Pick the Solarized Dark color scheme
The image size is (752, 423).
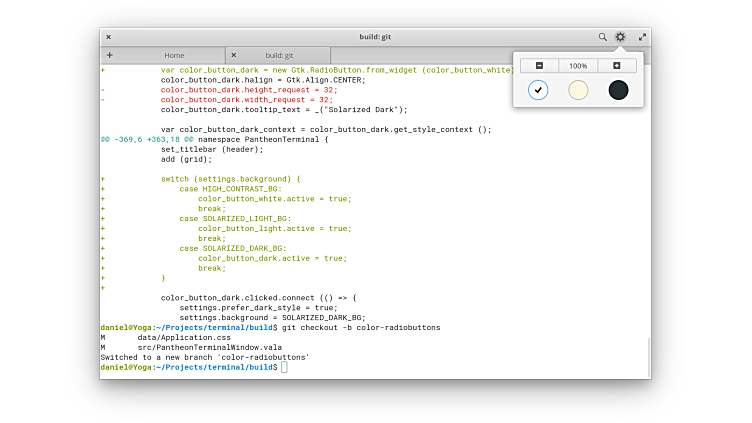[618, 90]
